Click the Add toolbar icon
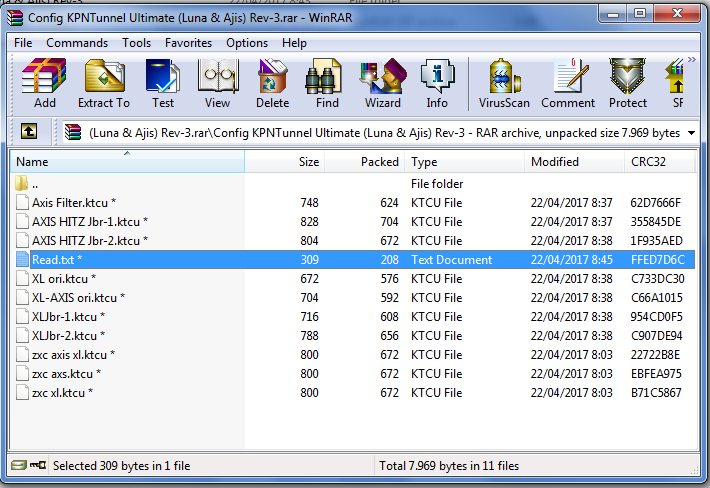 [44, 76]
